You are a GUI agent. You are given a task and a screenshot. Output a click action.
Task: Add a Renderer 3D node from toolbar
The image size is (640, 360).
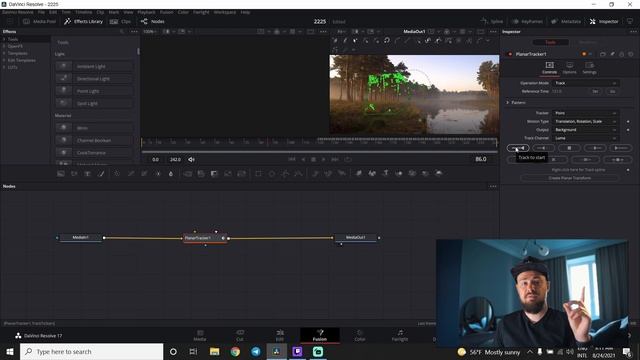(x=439, y=173)
